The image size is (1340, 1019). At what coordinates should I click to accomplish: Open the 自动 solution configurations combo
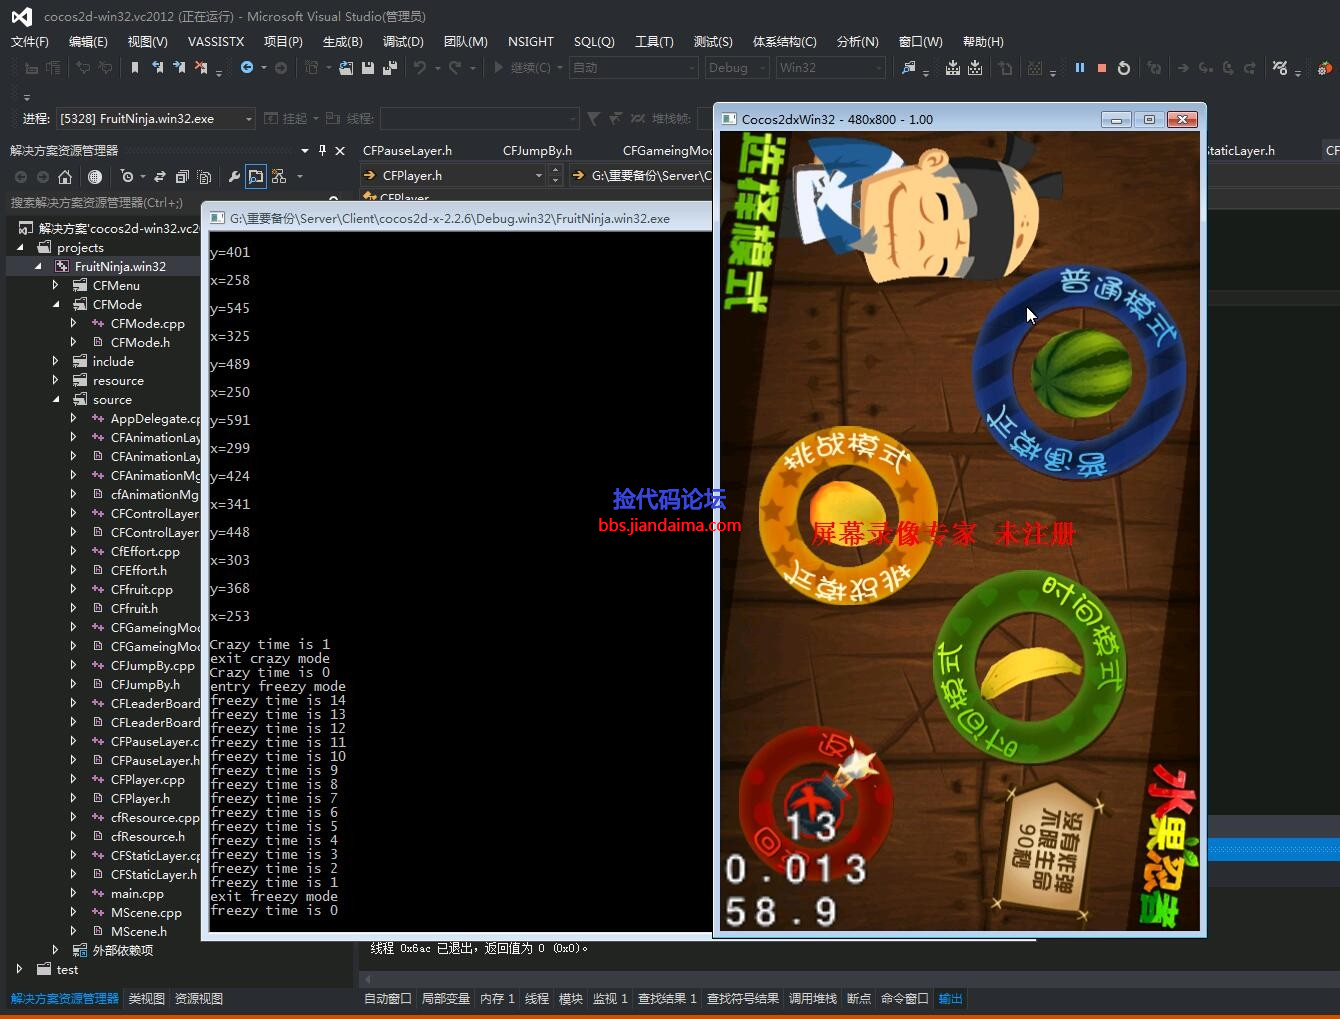(634, 67)
